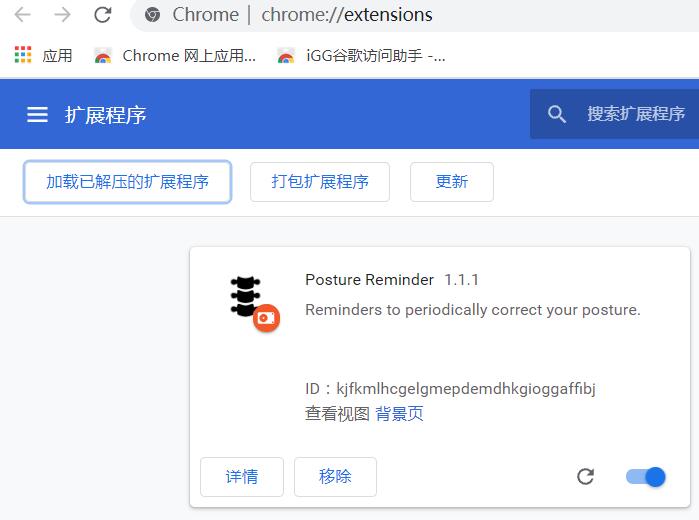The height and width of the screenshot is (520, 699).
Task: Click the 打包扩展程序 button
Action: pos(320,182)
